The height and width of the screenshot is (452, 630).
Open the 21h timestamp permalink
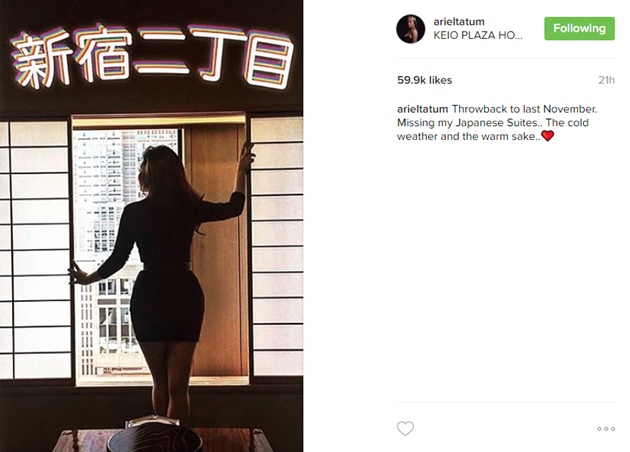pyautogui.click(x=606, y=80)
